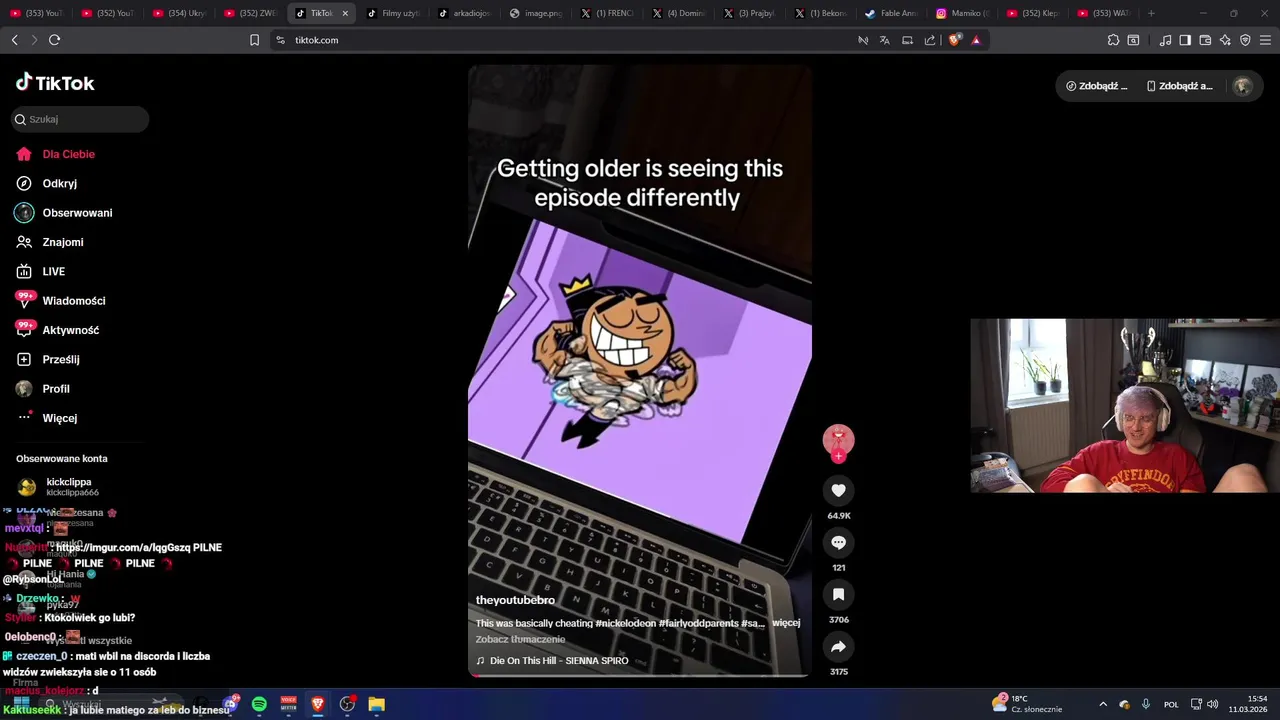Screen dimensions: 1280x720
Task: Switch to Fable Anm tab
Action: [892, 13]
